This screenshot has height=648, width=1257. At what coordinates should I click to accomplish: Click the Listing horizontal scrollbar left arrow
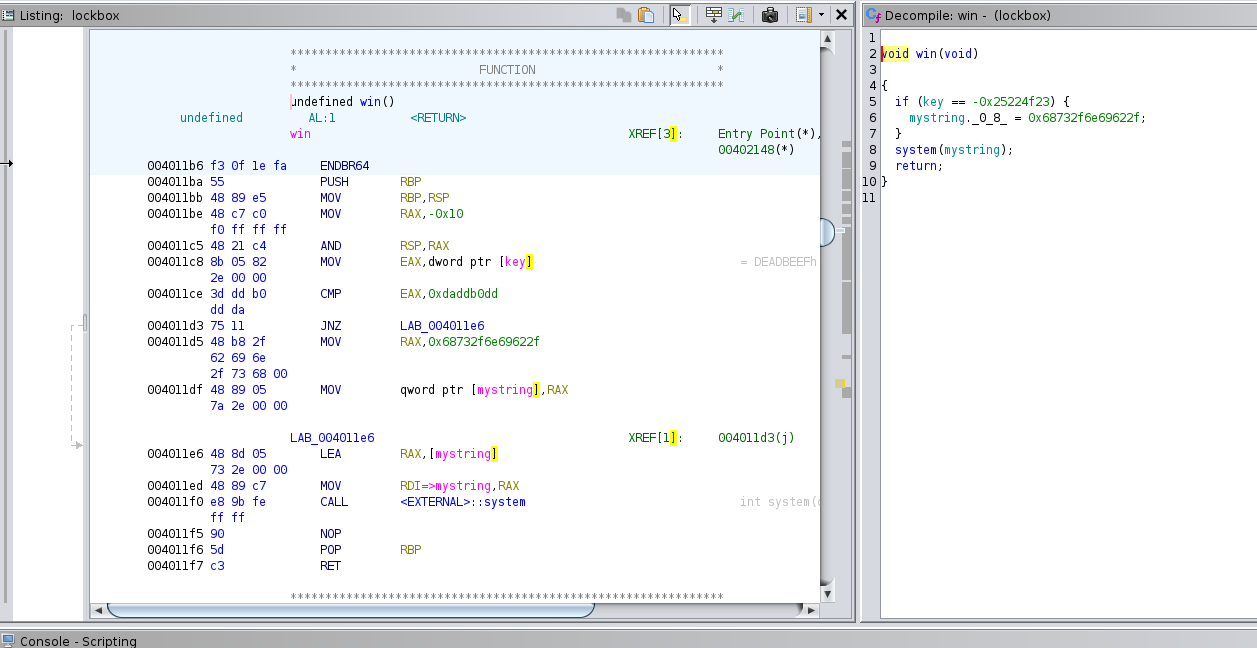click(x=97, y=610)
